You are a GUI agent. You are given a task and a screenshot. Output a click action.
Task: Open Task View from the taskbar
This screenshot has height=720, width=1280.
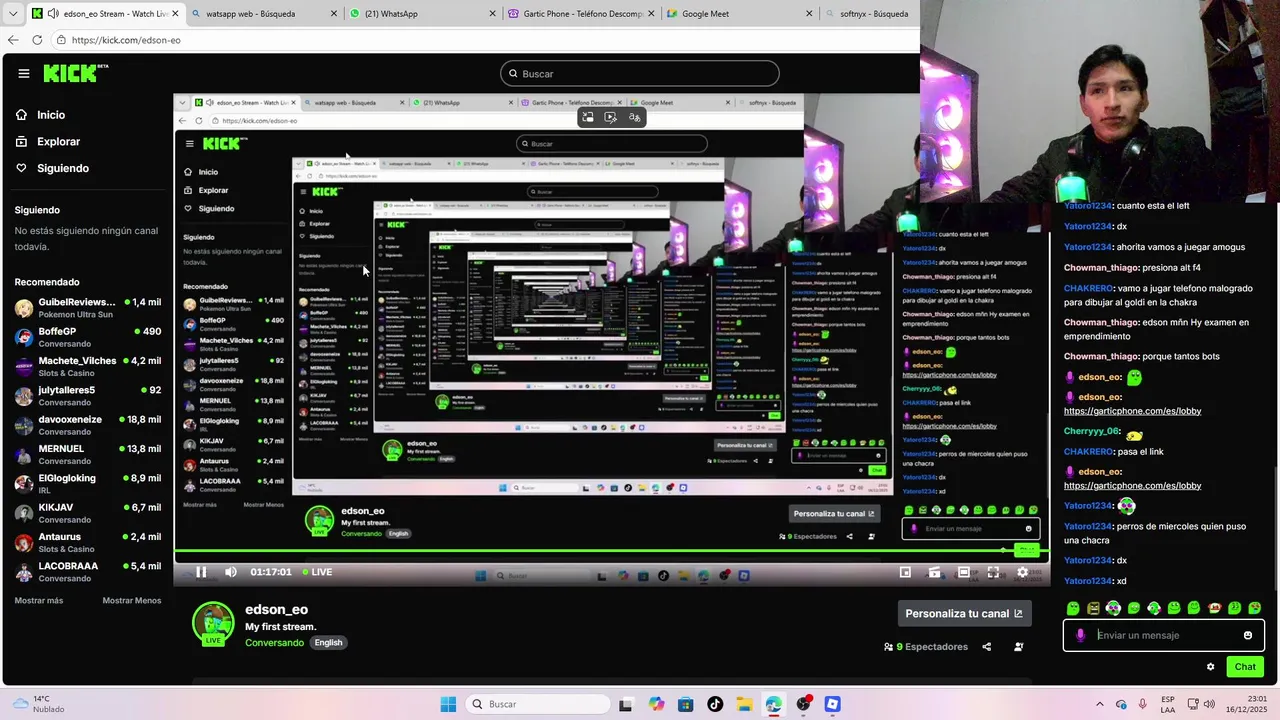pyautogui.click(x=626, y=704)
